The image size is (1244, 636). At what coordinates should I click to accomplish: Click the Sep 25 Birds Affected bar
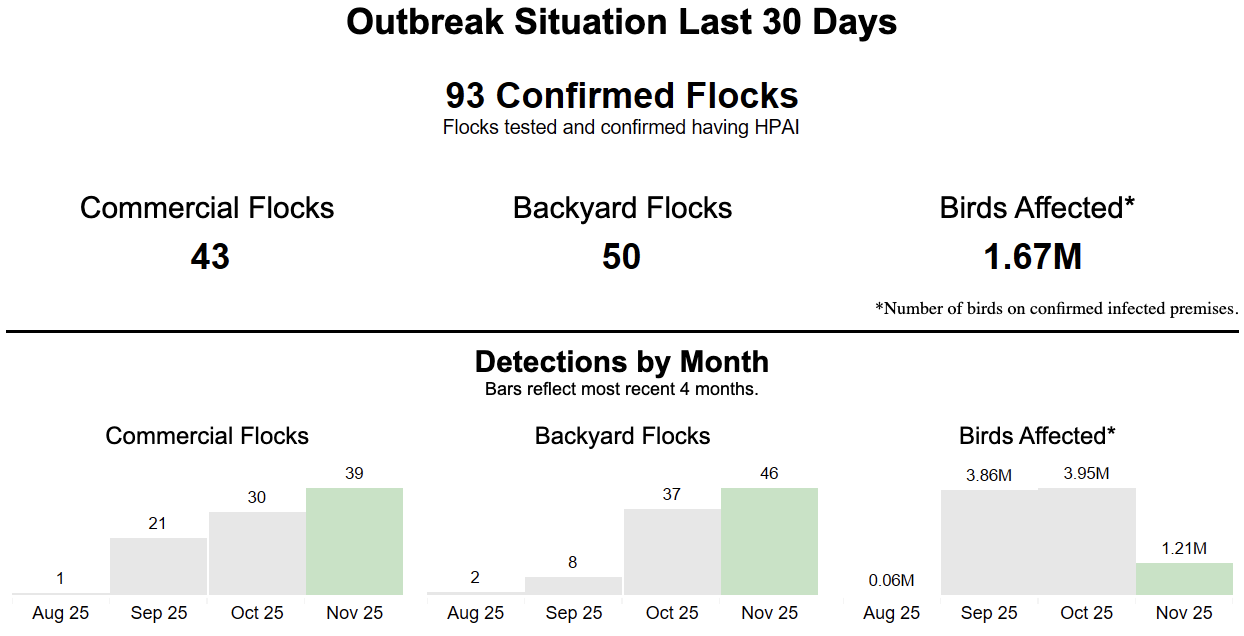pos(989,542)
